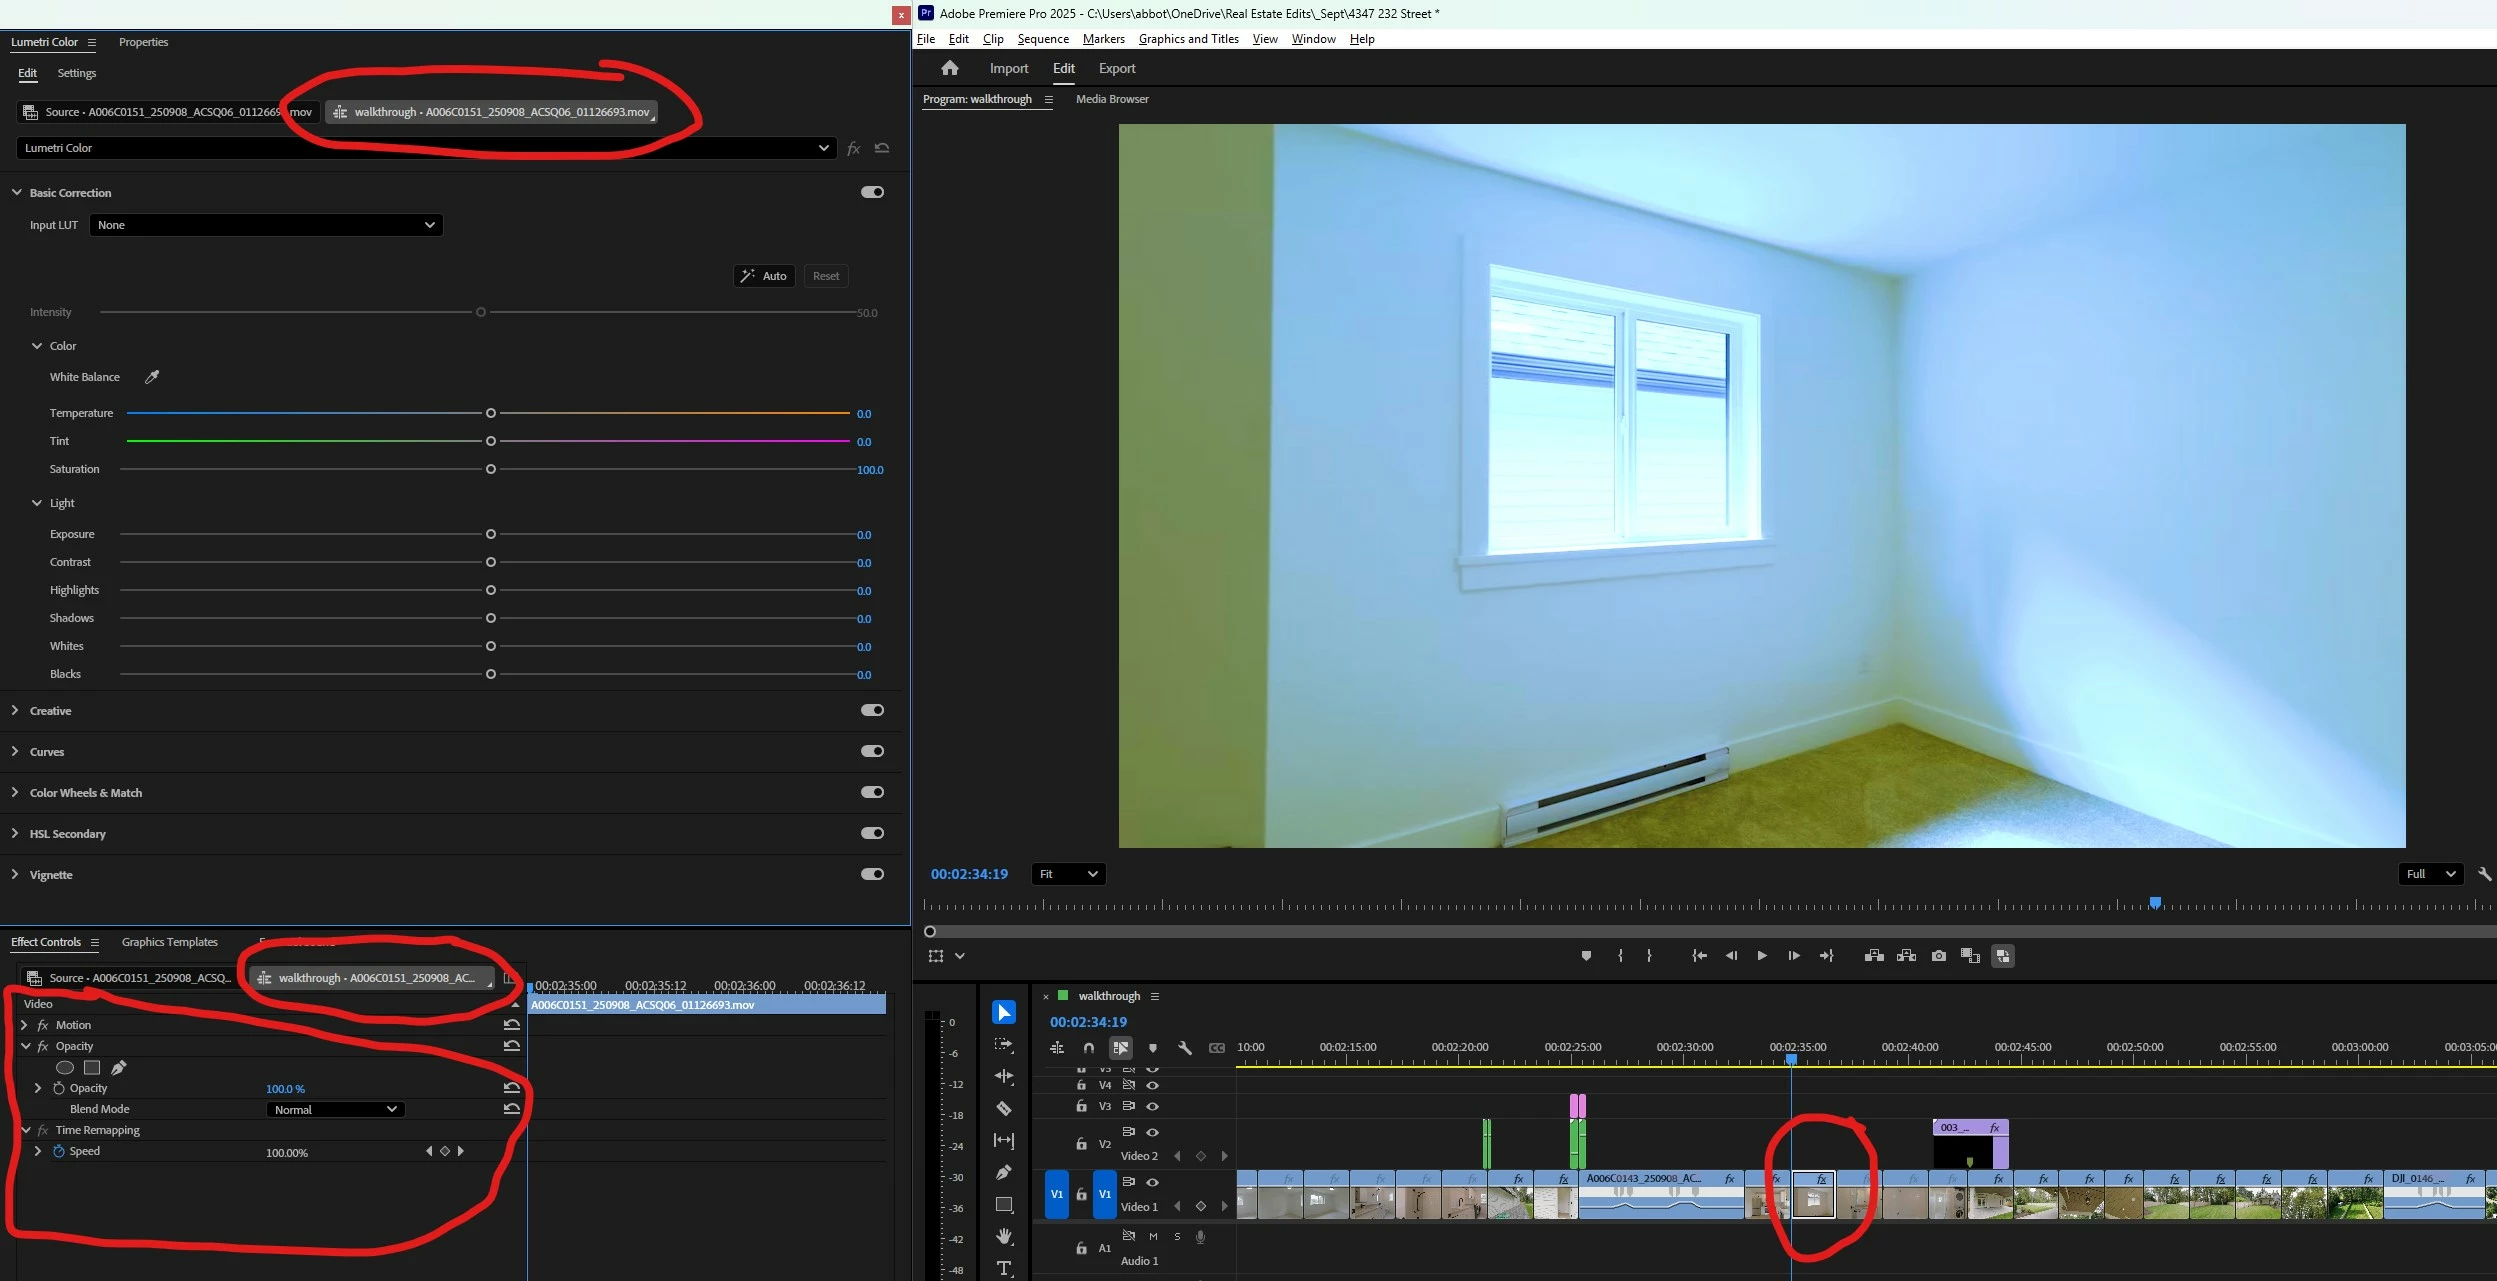
Task: Open the Home screen icon
Action: click(949, 68)
